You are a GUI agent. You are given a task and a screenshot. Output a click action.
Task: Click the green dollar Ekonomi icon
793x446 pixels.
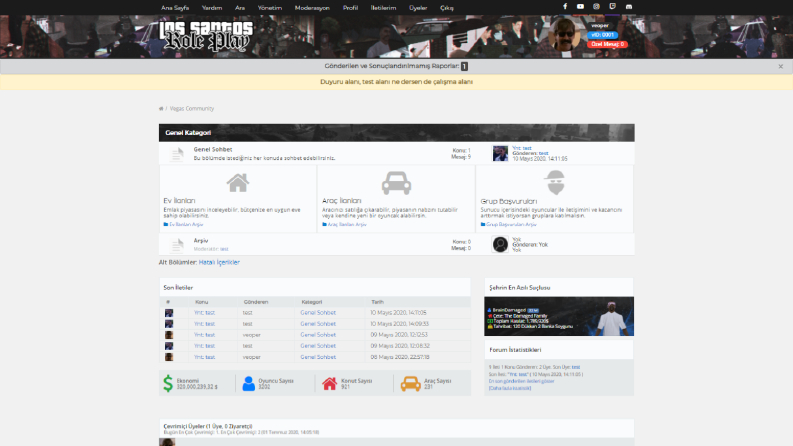tap(168, 383)
